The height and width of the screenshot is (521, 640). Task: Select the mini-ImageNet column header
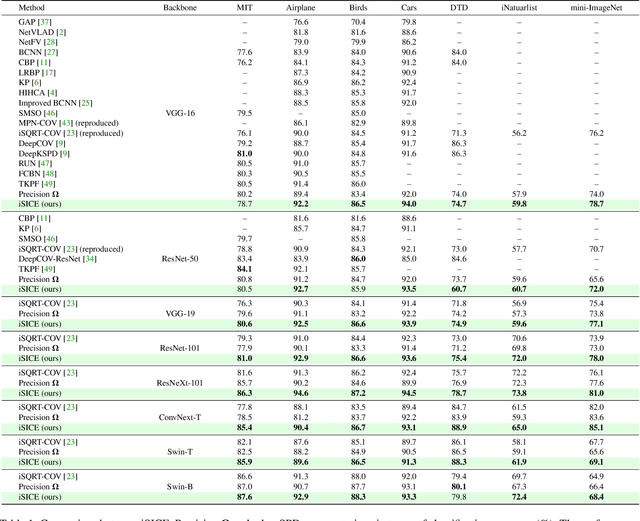(596, 6)
